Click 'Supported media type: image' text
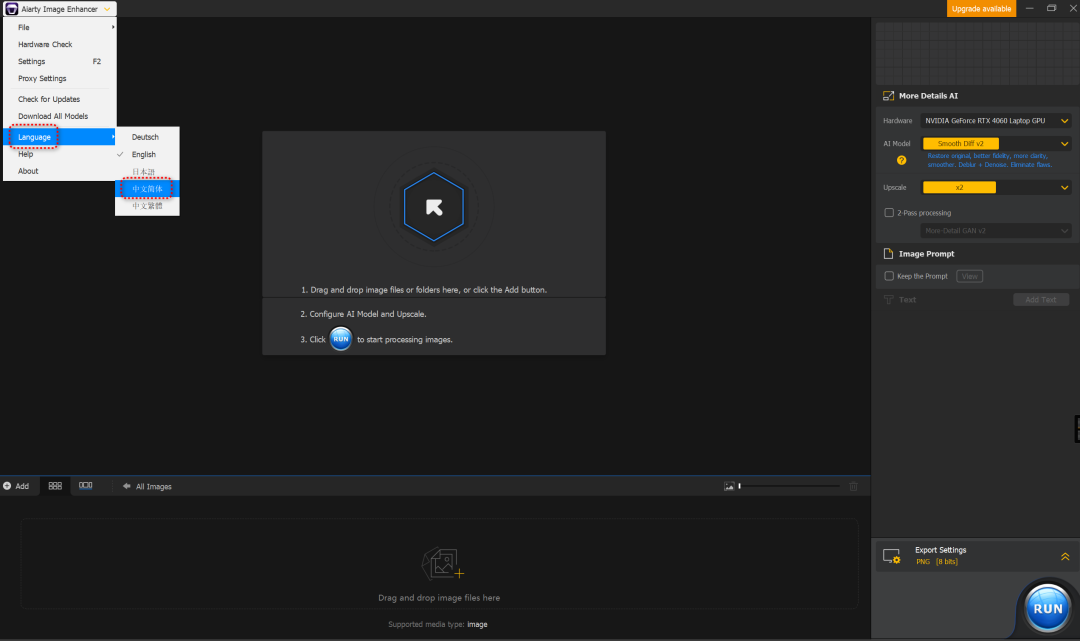 pos(437,624)
